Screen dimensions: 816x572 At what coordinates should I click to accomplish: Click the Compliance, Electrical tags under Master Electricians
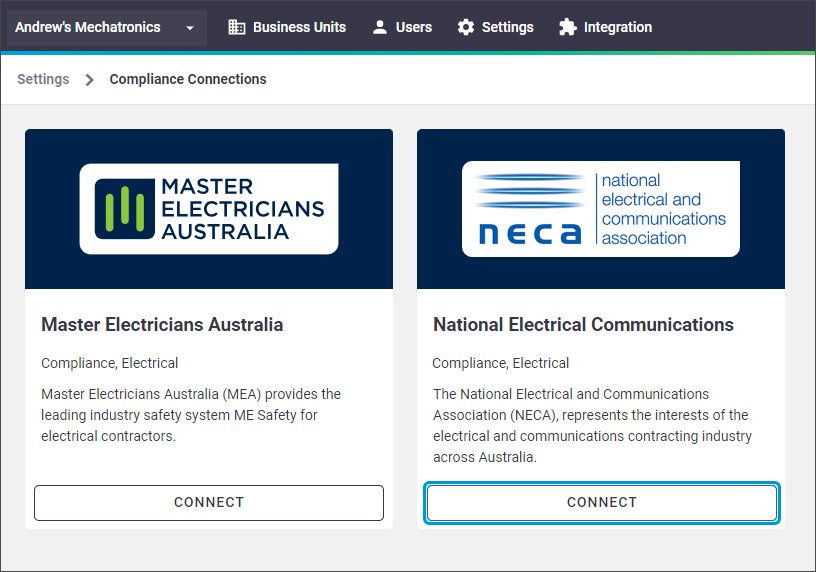coord(110,363)
